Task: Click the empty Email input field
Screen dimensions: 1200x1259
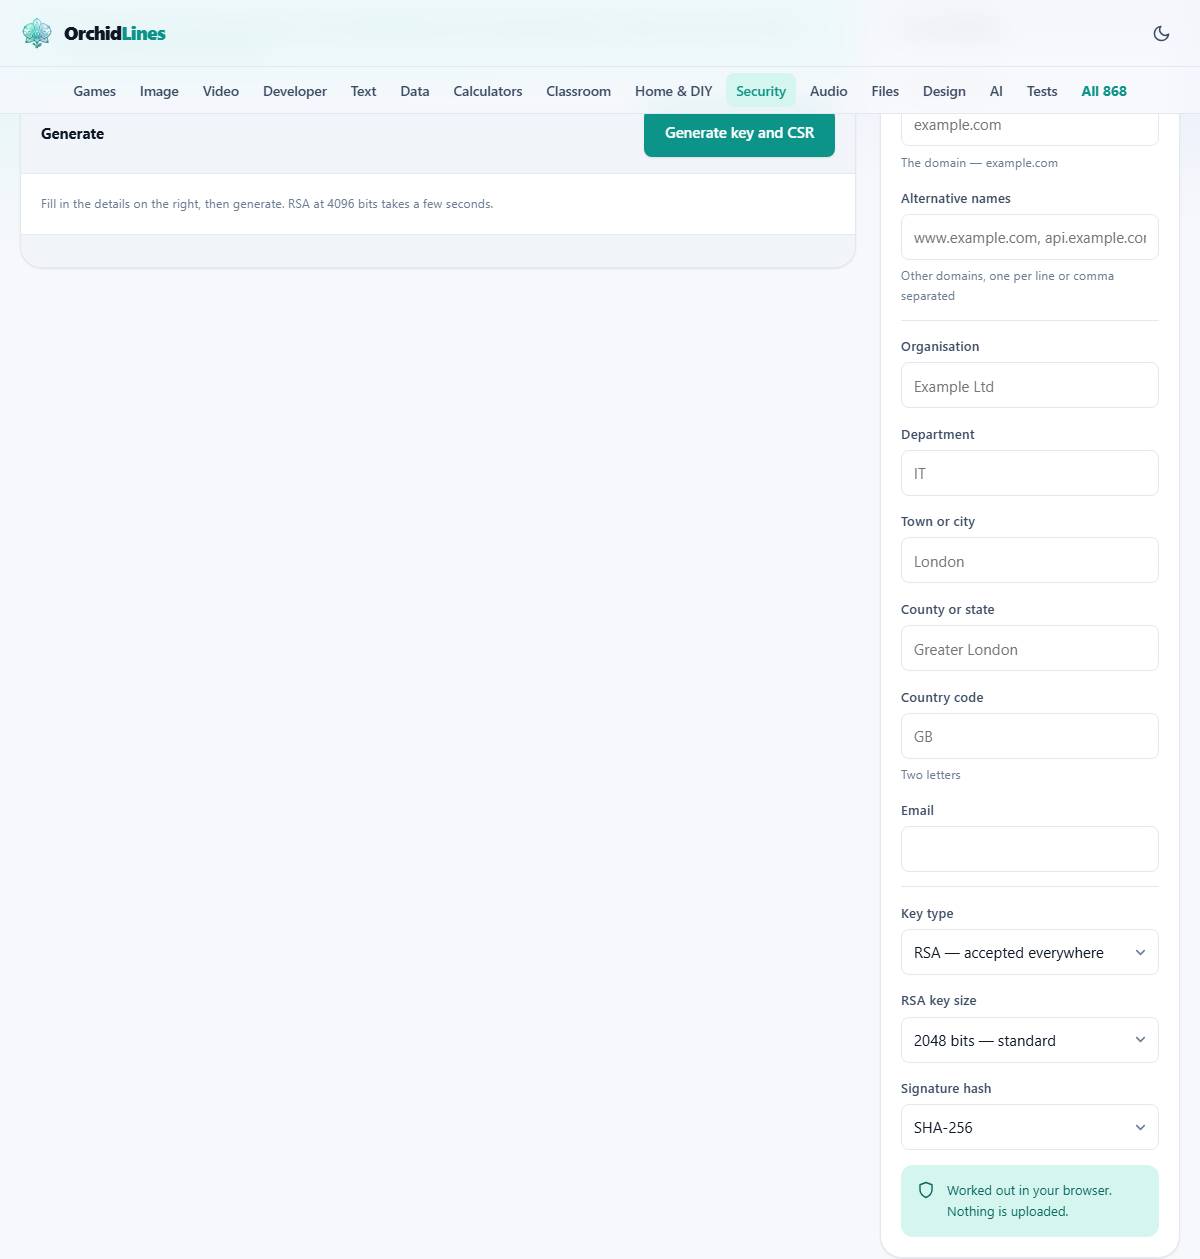Action: (x=1030, y=849)
